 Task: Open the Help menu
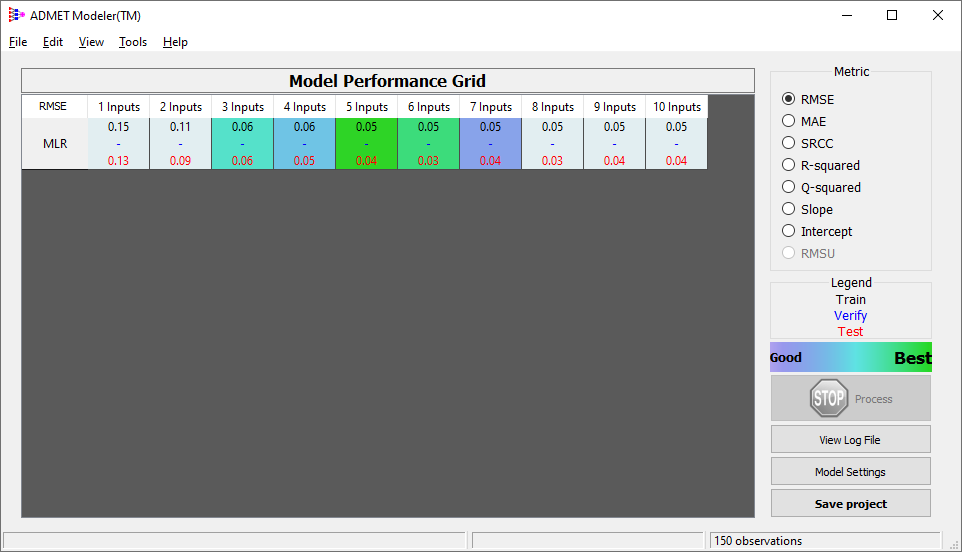coord(175,42)
